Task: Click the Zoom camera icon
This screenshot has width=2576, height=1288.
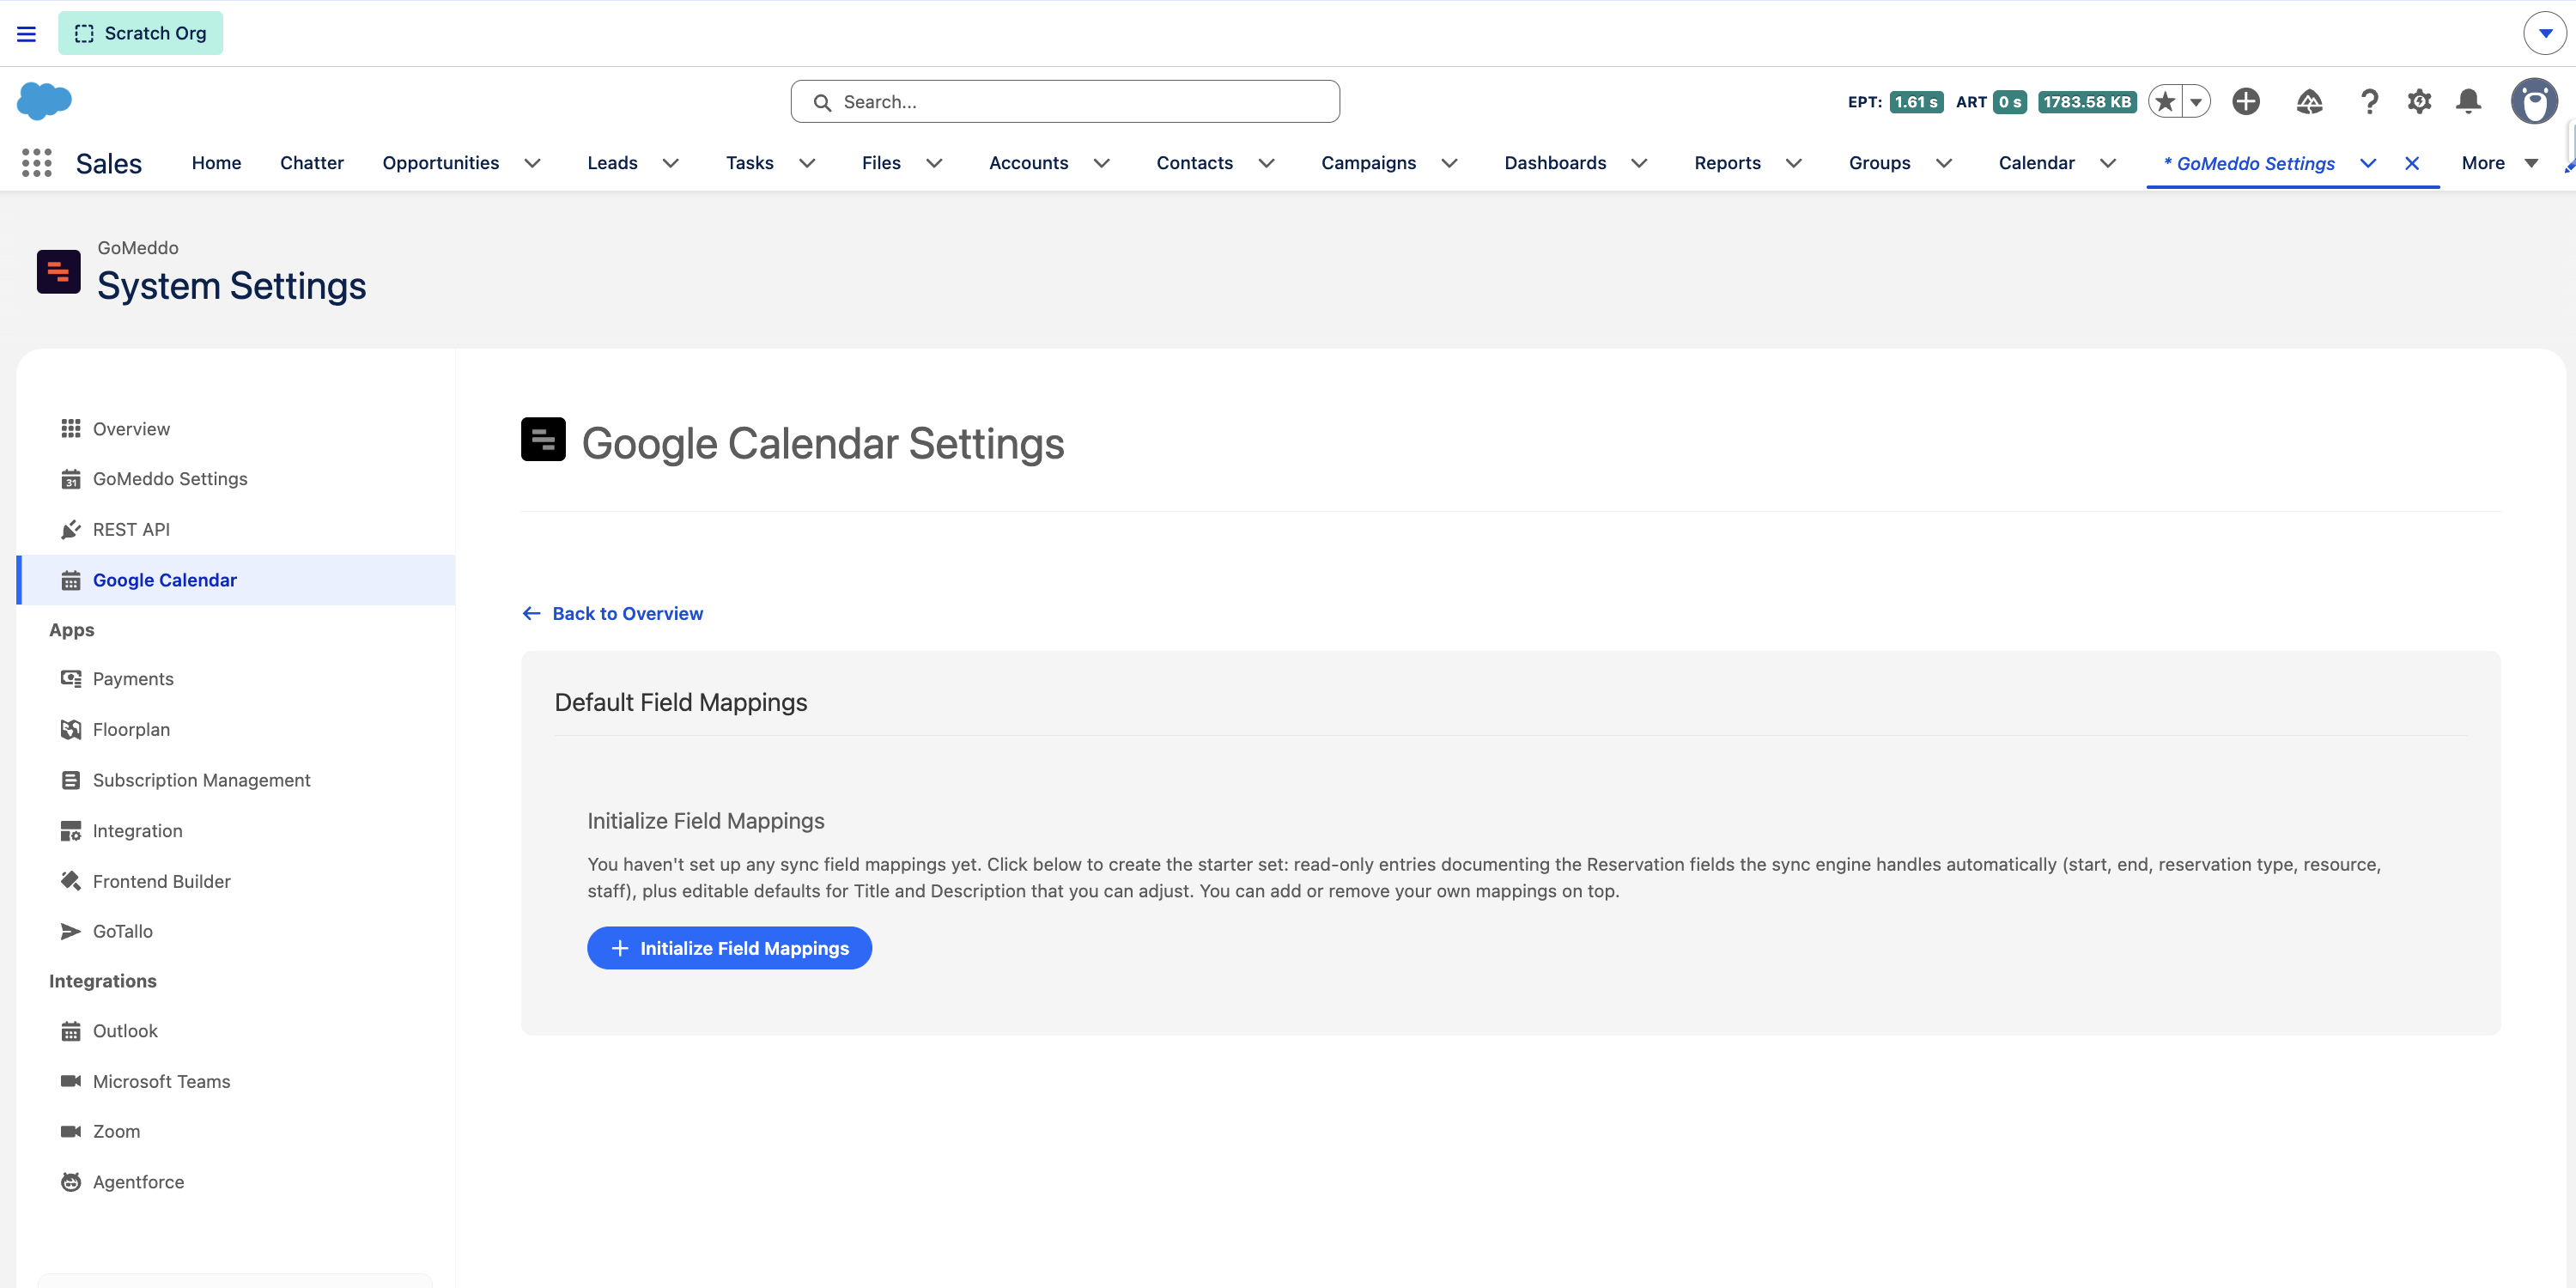Action: tap(70, 1131)
